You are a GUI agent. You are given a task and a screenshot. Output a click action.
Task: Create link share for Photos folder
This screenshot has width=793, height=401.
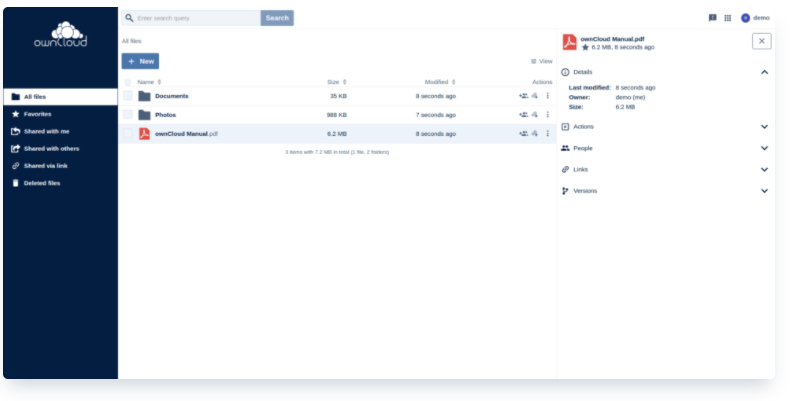point(535,115)
